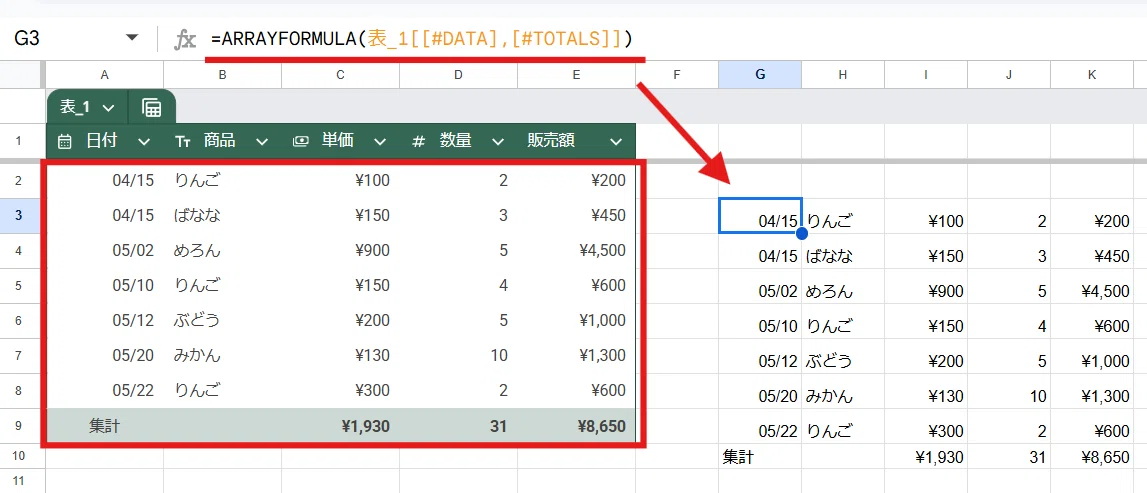
Task: Open the 単価 column dropdown arrow
Action: [x=380, y=142]
